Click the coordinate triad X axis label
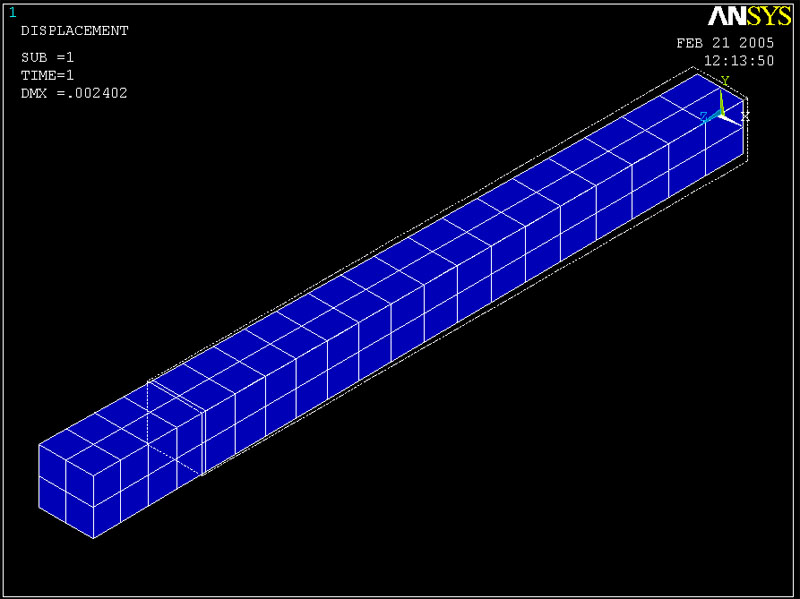This screenshot has height=599, width=800. click(x=745, y=117)
